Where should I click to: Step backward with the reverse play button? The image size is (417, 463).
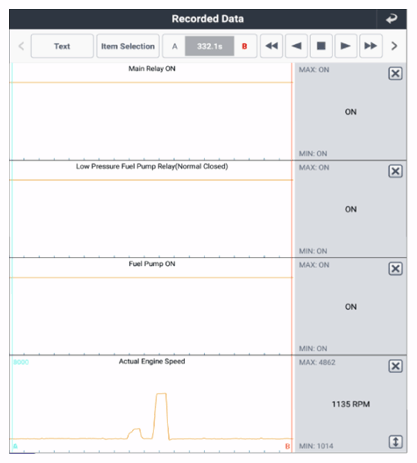[296, 46]
